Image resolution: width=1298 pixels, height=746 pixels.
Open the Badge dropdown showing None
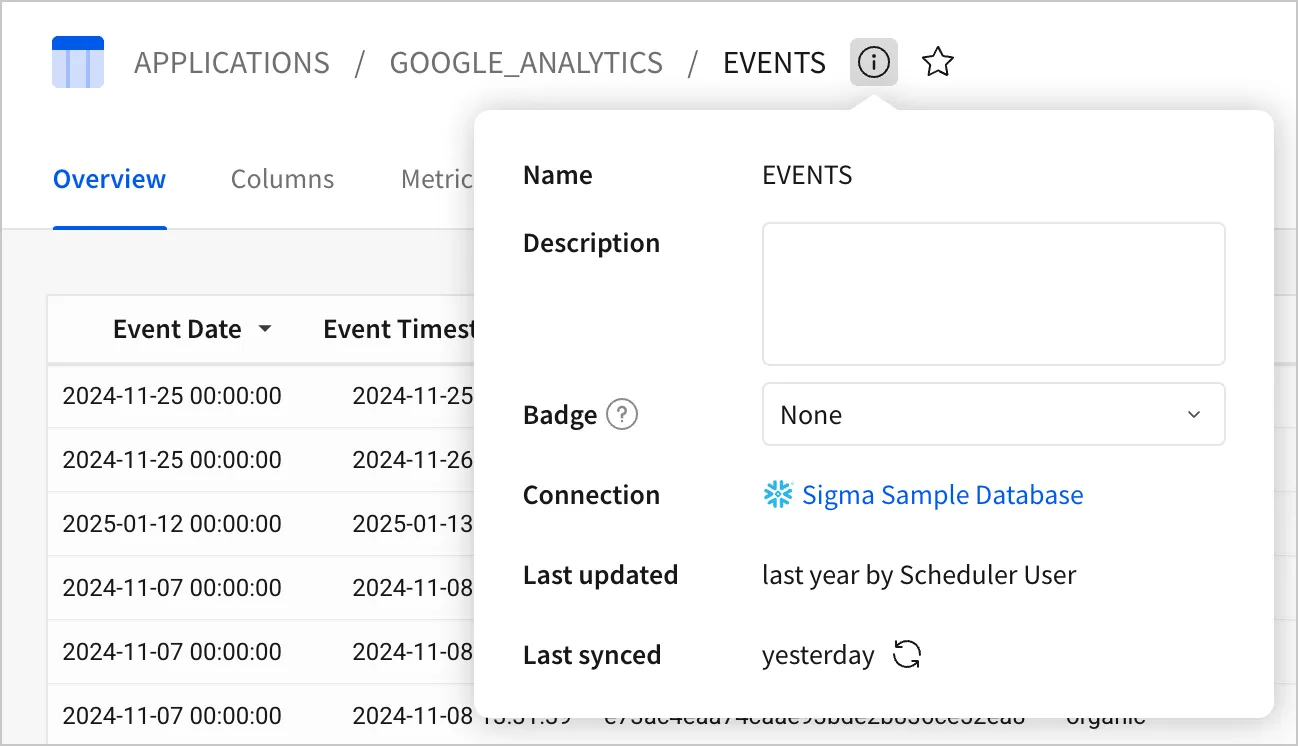(993, 414)
